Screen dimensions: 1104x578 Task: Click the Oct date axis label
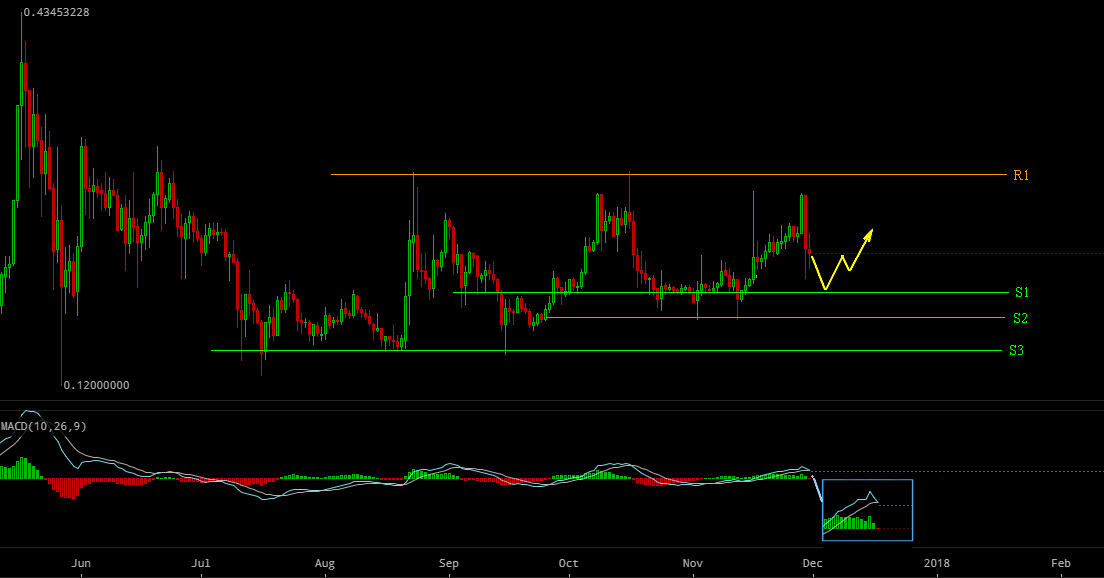(x=568, y=563)
